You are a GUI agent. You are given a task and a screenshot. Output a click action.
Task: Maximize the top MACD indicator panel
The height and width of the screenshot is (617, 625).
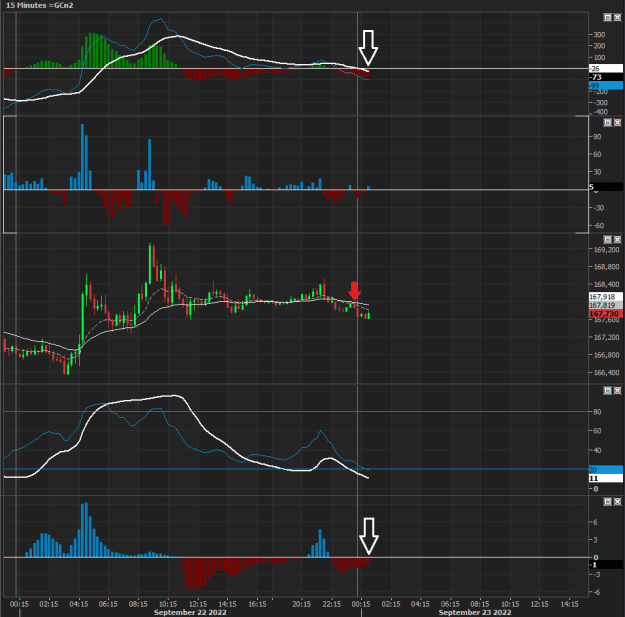click(607, 17)
